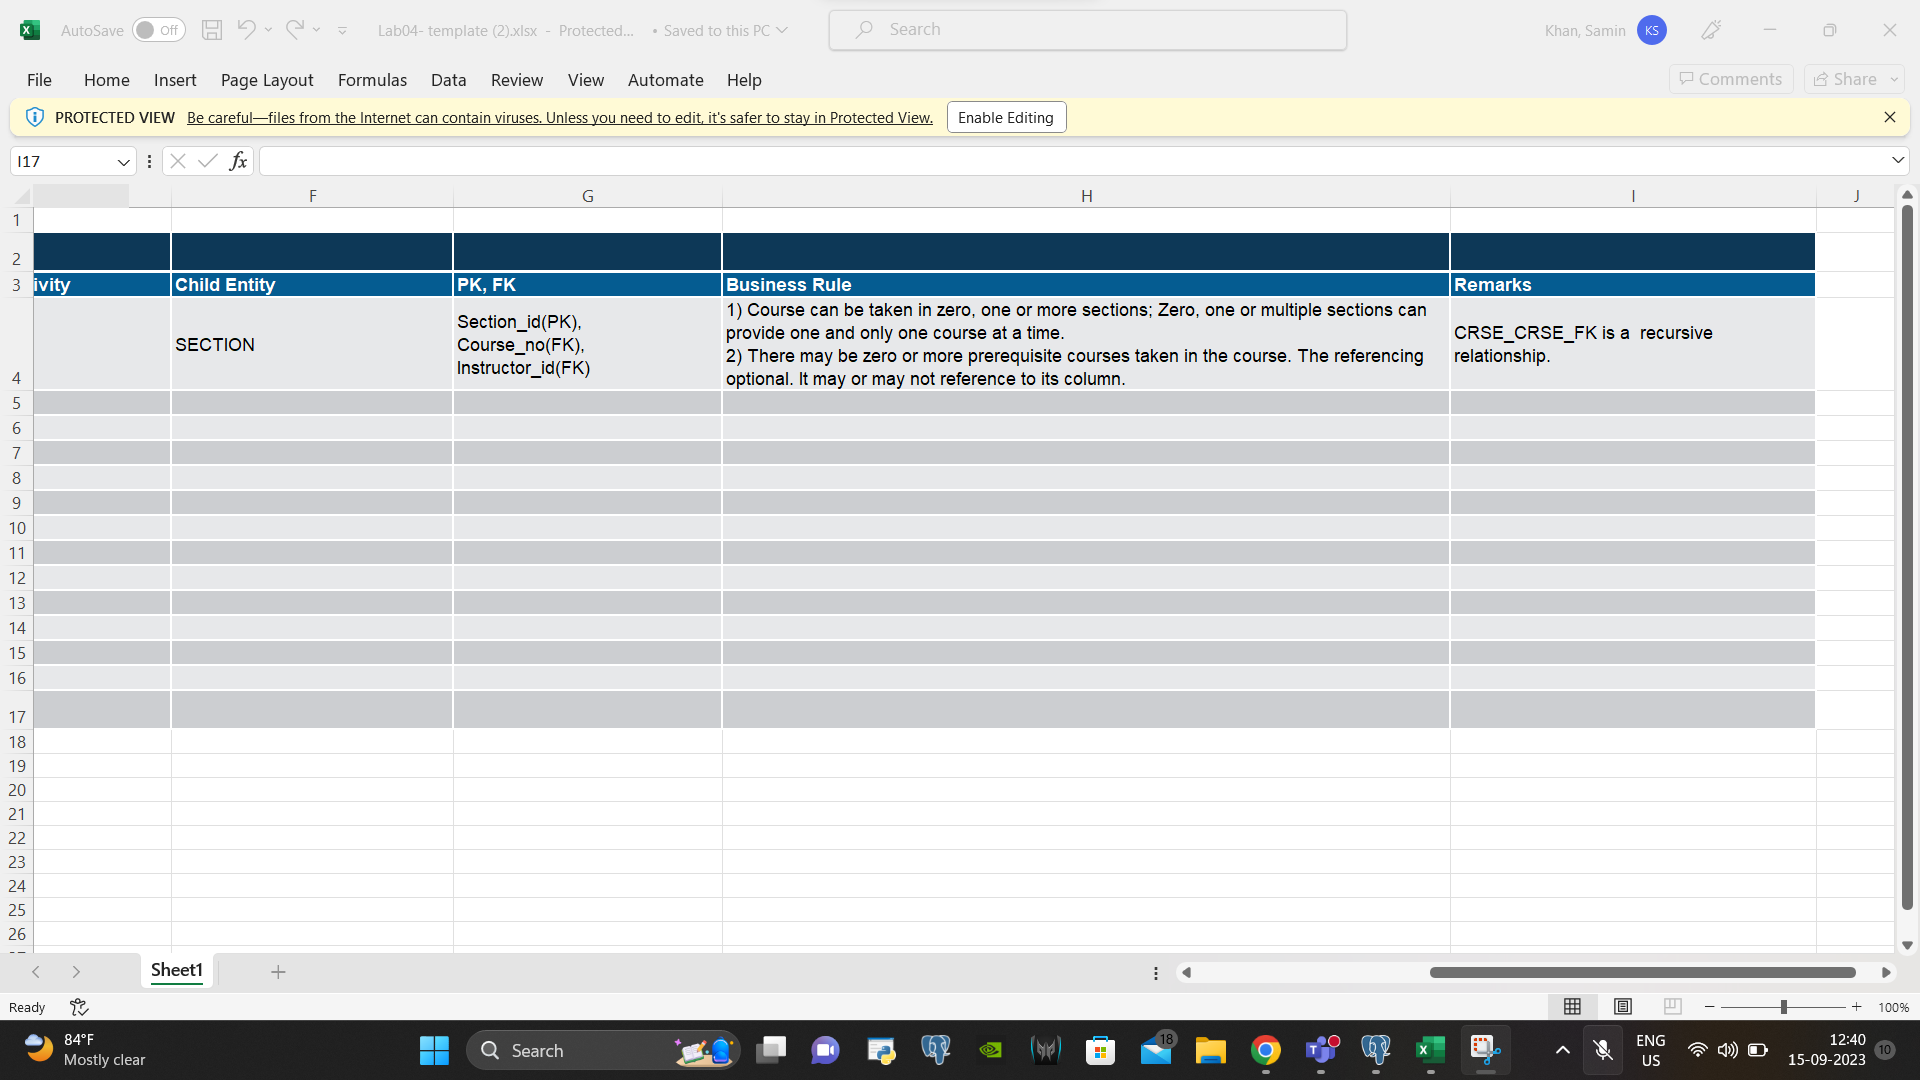
Task: Switch to Page Break Preview view icon
Action: pos(1672,1007)
